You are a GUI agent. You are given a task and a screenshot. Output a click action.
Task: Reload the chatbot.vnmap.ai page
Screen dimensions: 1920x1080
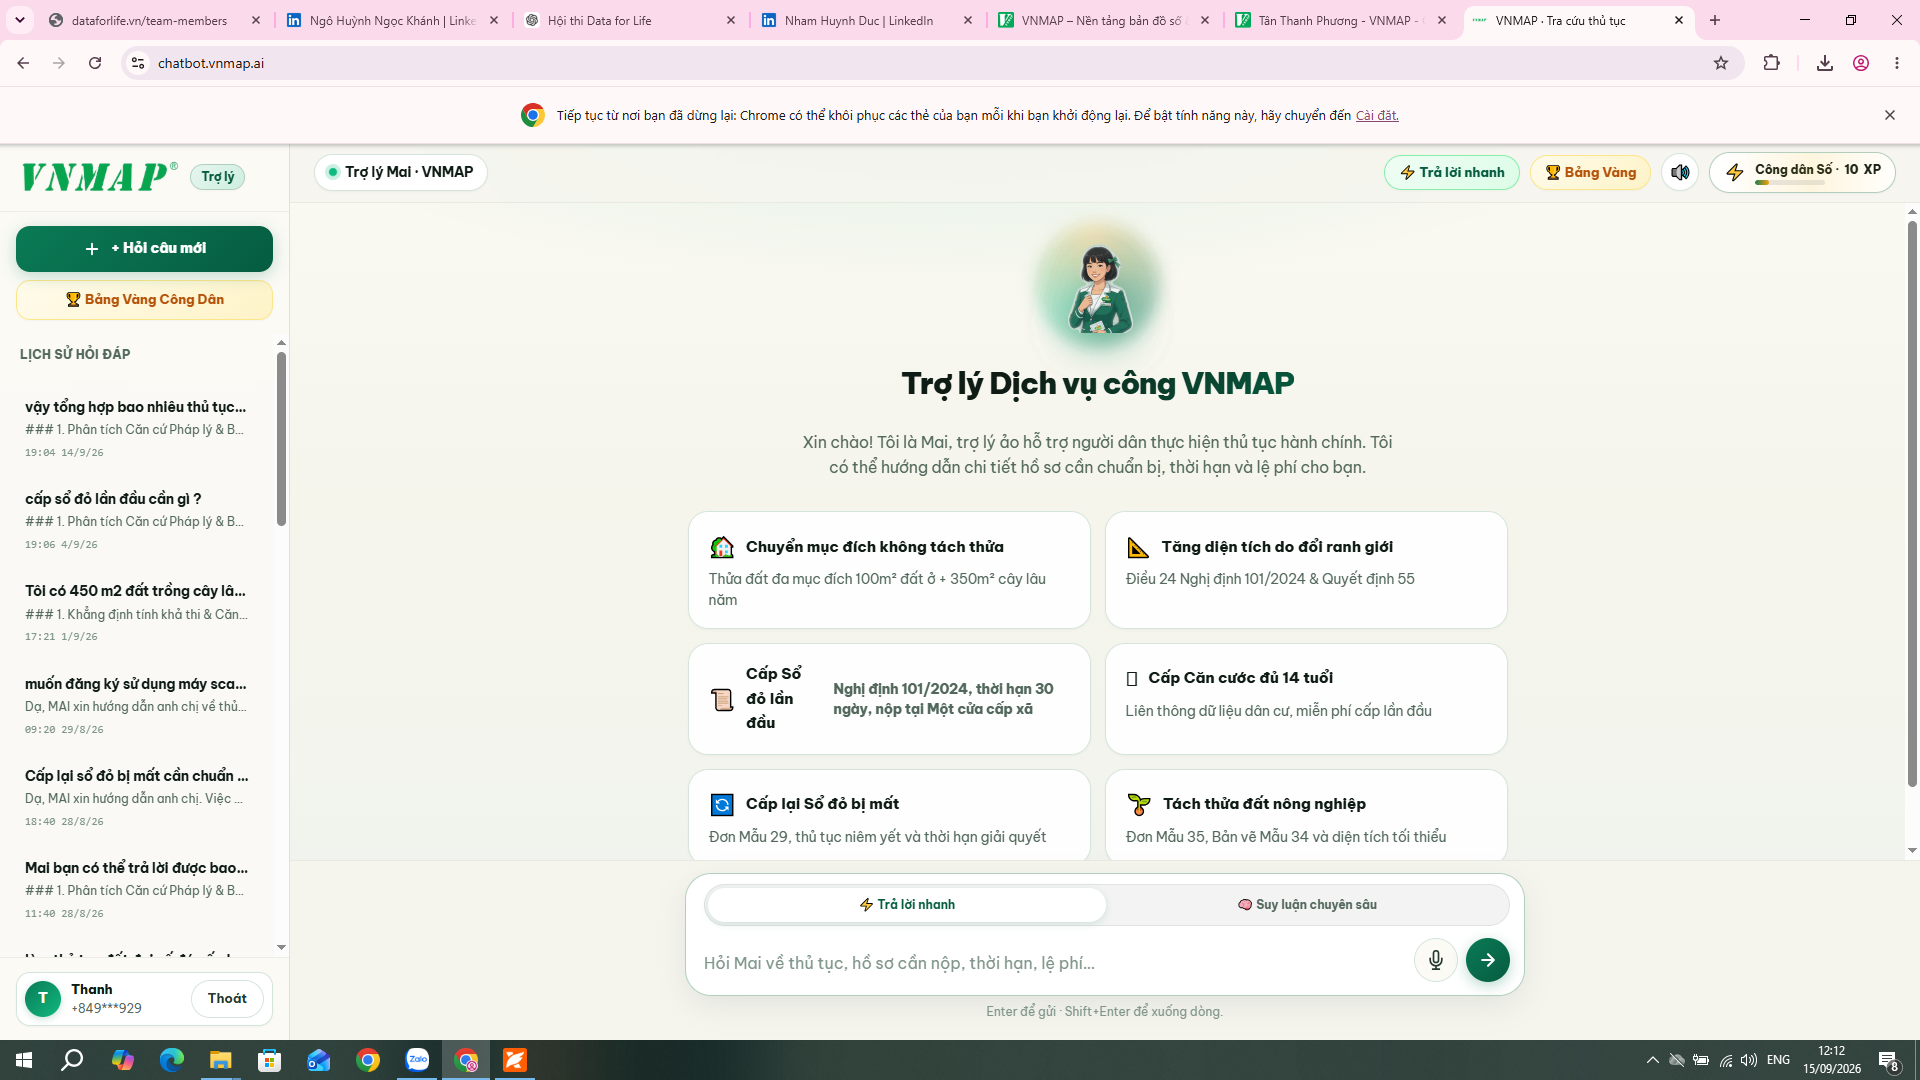click(x=95, y=63)
